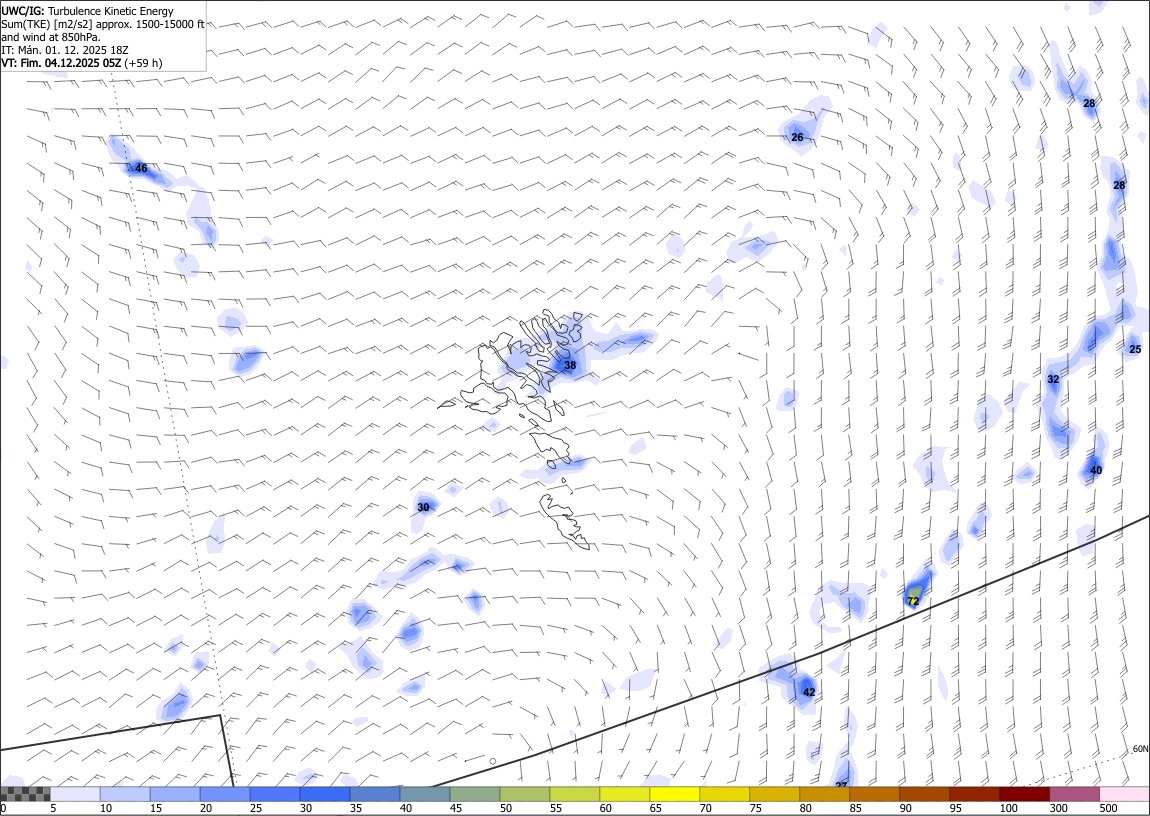Select the TKE value 32 on the map
This screenshot has height=816, width=1150.
1053,379
